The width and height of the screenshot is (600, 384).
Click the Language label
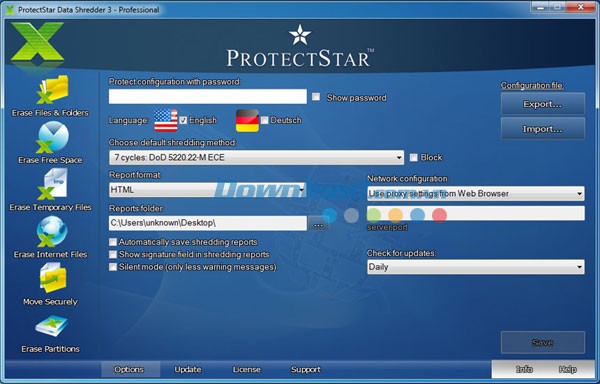[128, 120]
